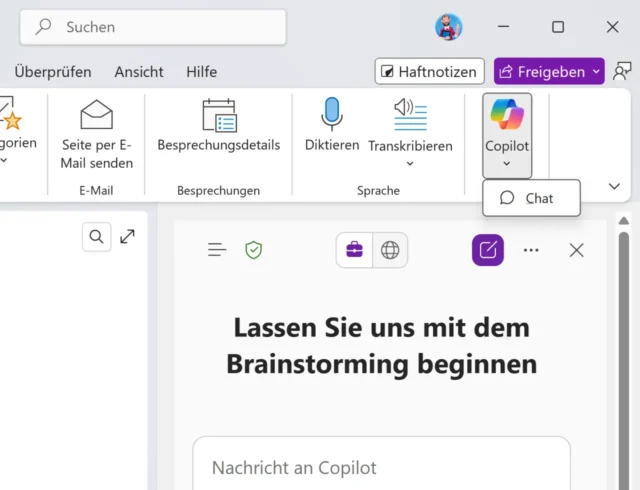Viewport: 640px width, 490px height.
Task: Open the user profile avatar
Action: click(449, 27)
